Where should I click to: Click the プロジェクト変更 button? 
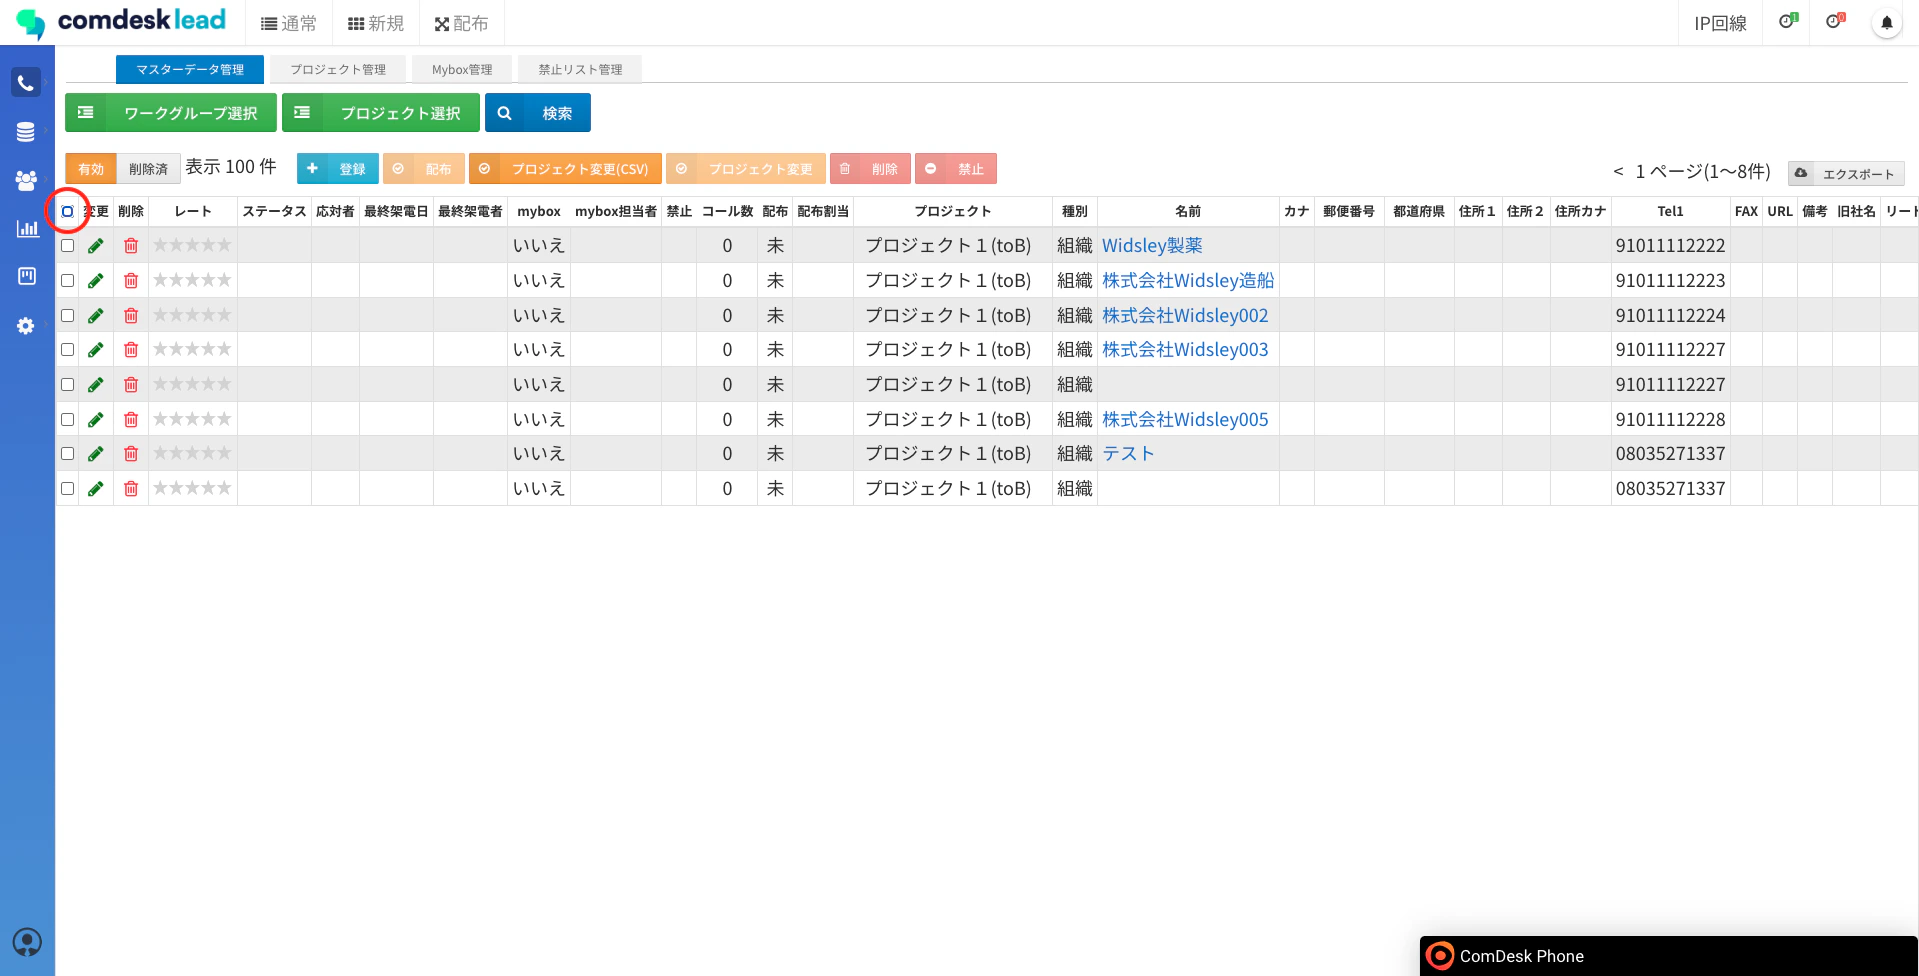tap(746, 169)
